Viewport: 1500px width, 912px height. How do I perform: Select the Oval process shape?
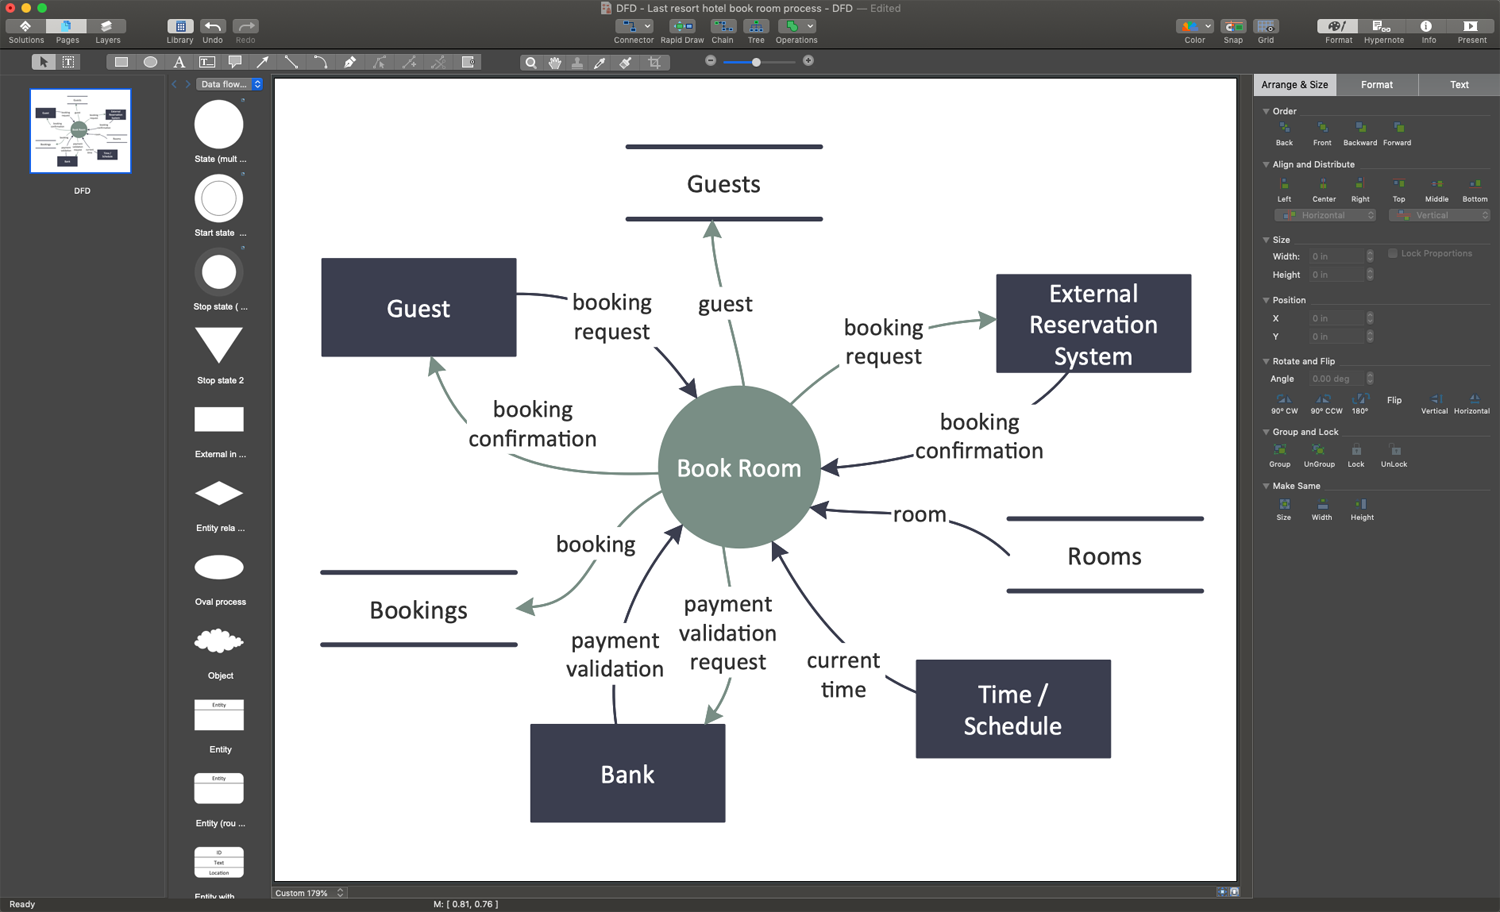point(219,568)
